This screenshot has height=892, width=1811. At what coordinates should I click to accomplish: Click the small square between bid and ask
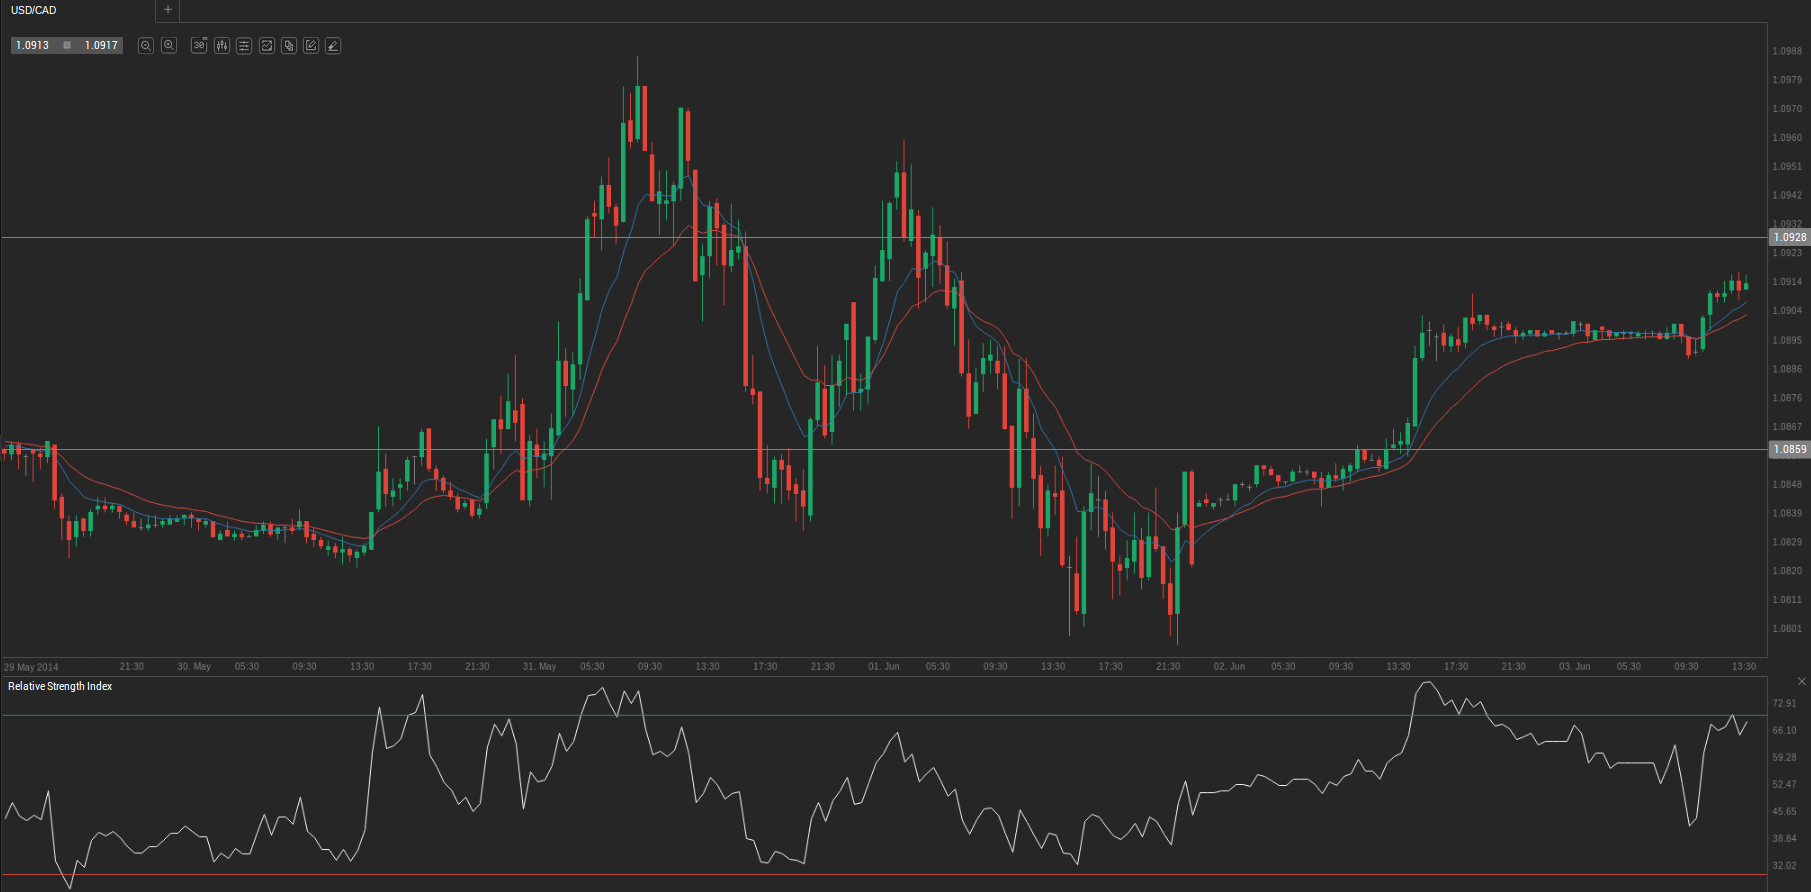pos(67,46)
